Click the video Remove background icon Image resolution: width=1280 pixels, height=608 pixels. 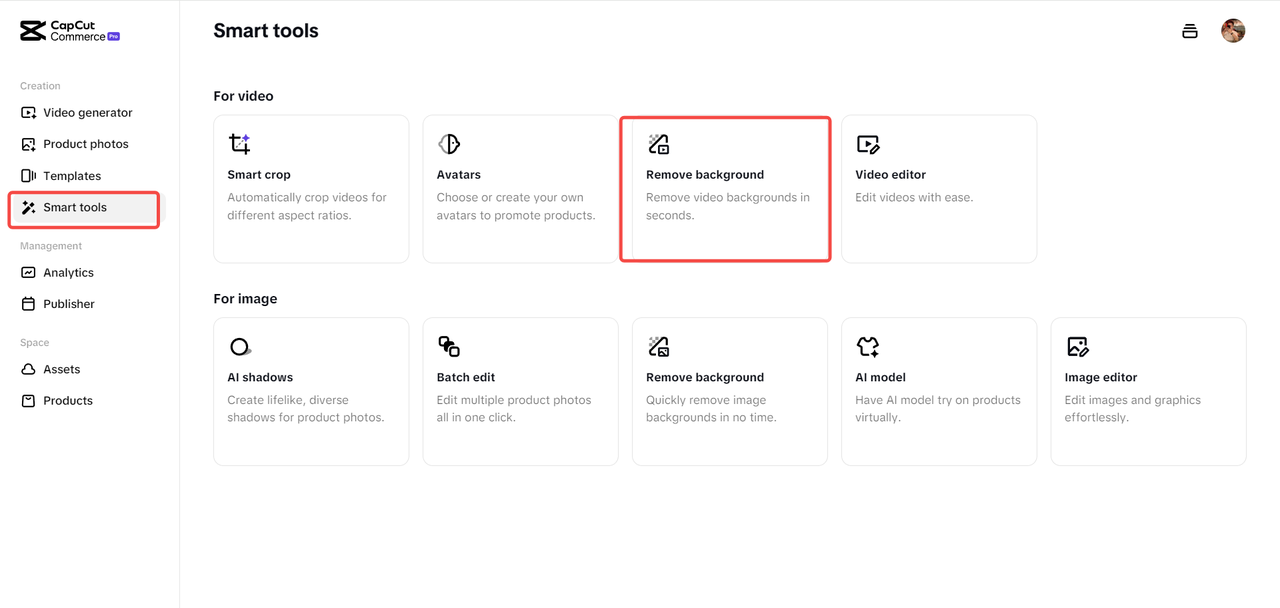658,144
